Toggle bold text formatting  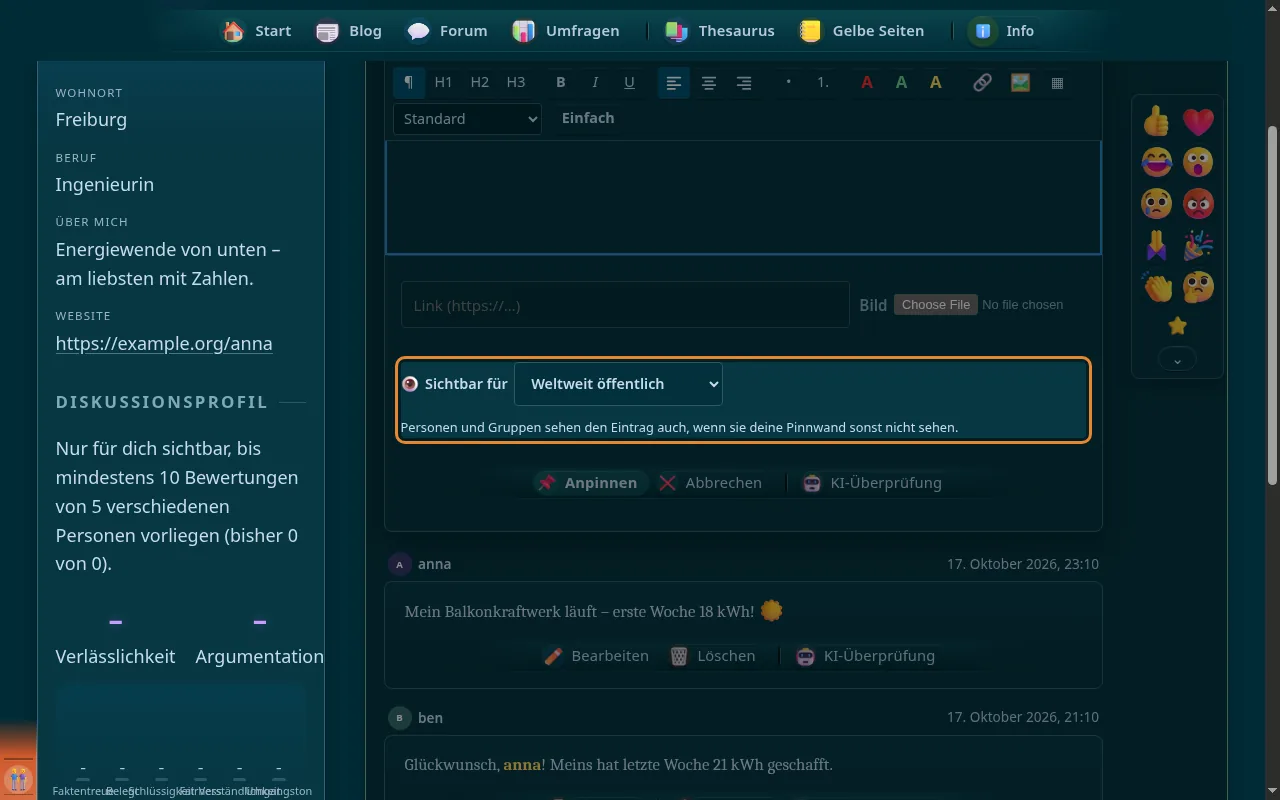click(x=561, y=83)
